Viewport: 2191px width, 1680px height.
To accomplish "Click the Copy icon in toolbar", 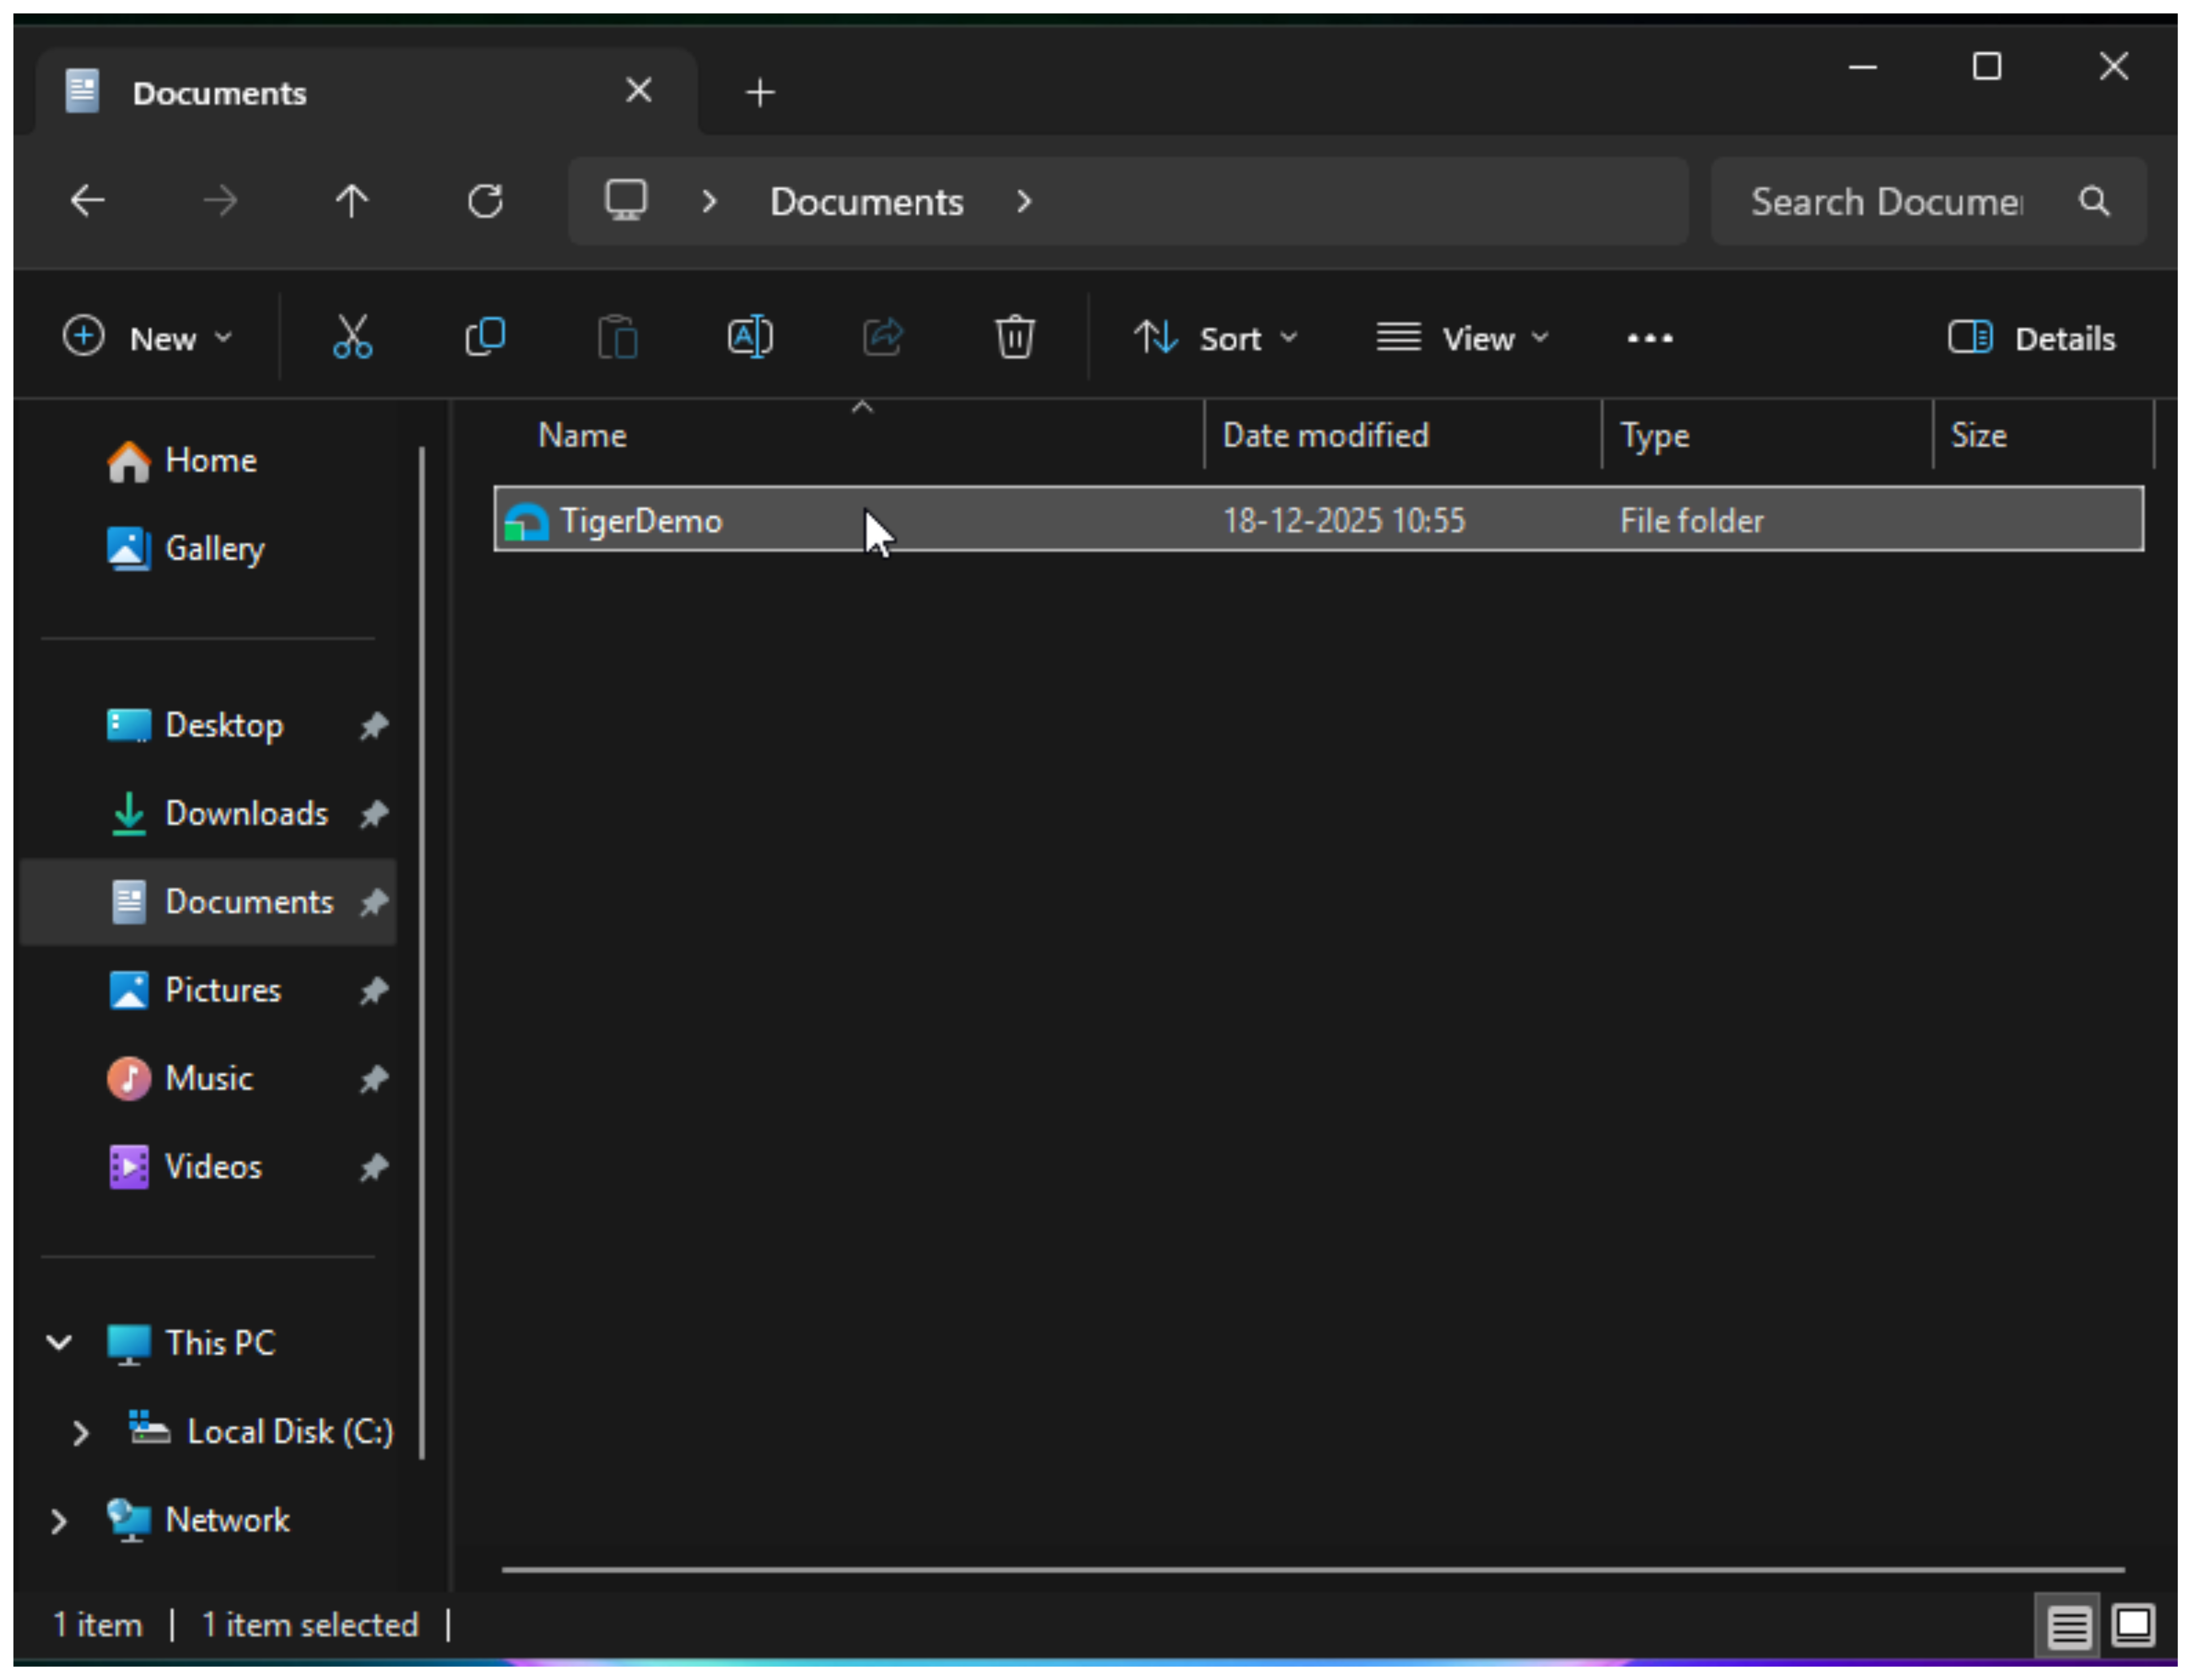I will (x=485, y=338).
